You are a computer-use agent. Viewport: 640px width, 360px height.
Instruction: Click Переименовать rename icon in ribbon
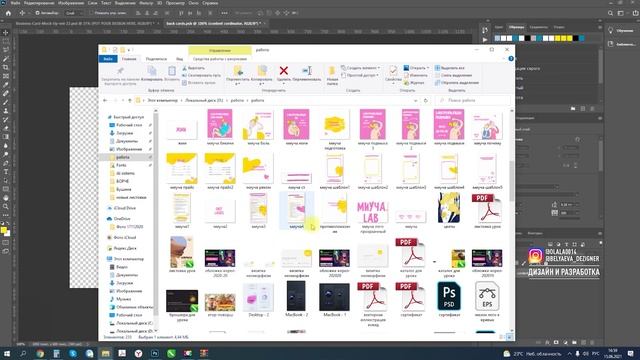tap(307, 71)
